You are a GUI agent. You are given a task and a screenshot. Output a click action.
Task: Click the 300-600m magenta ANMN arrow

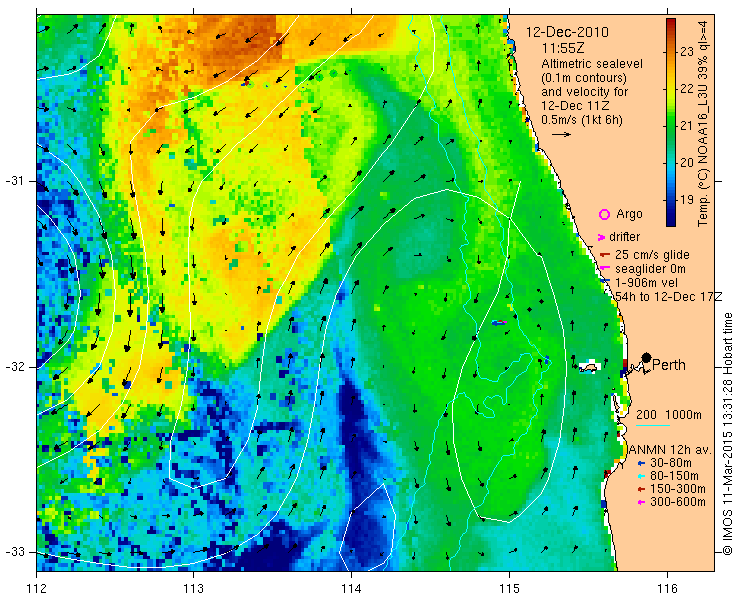click(641, 502)
